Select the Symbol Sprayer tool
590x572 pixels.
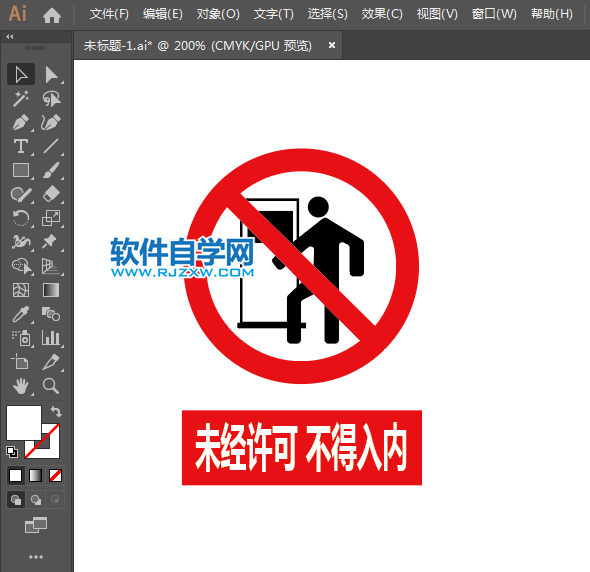click(21, 338)
